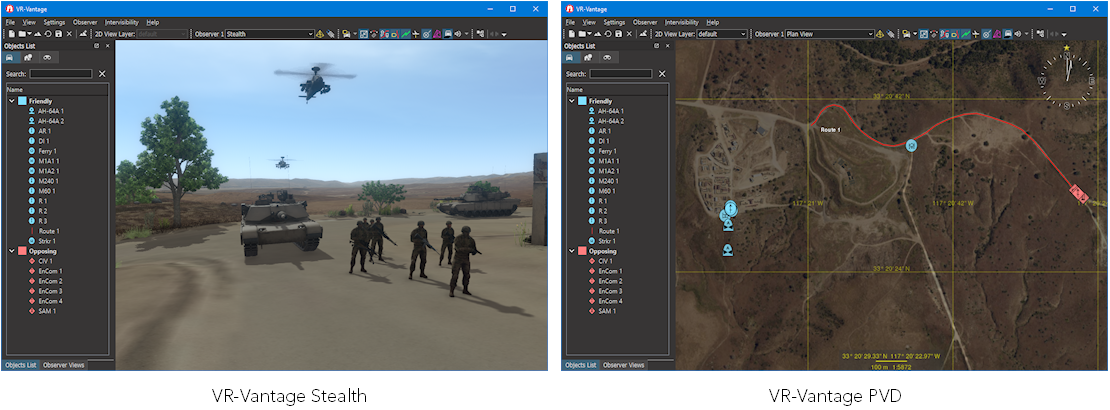Select the binoculars tab icon in the Stealth Objects List
This screenshot has width=1110, height=410.
click(x=48, y=57)
